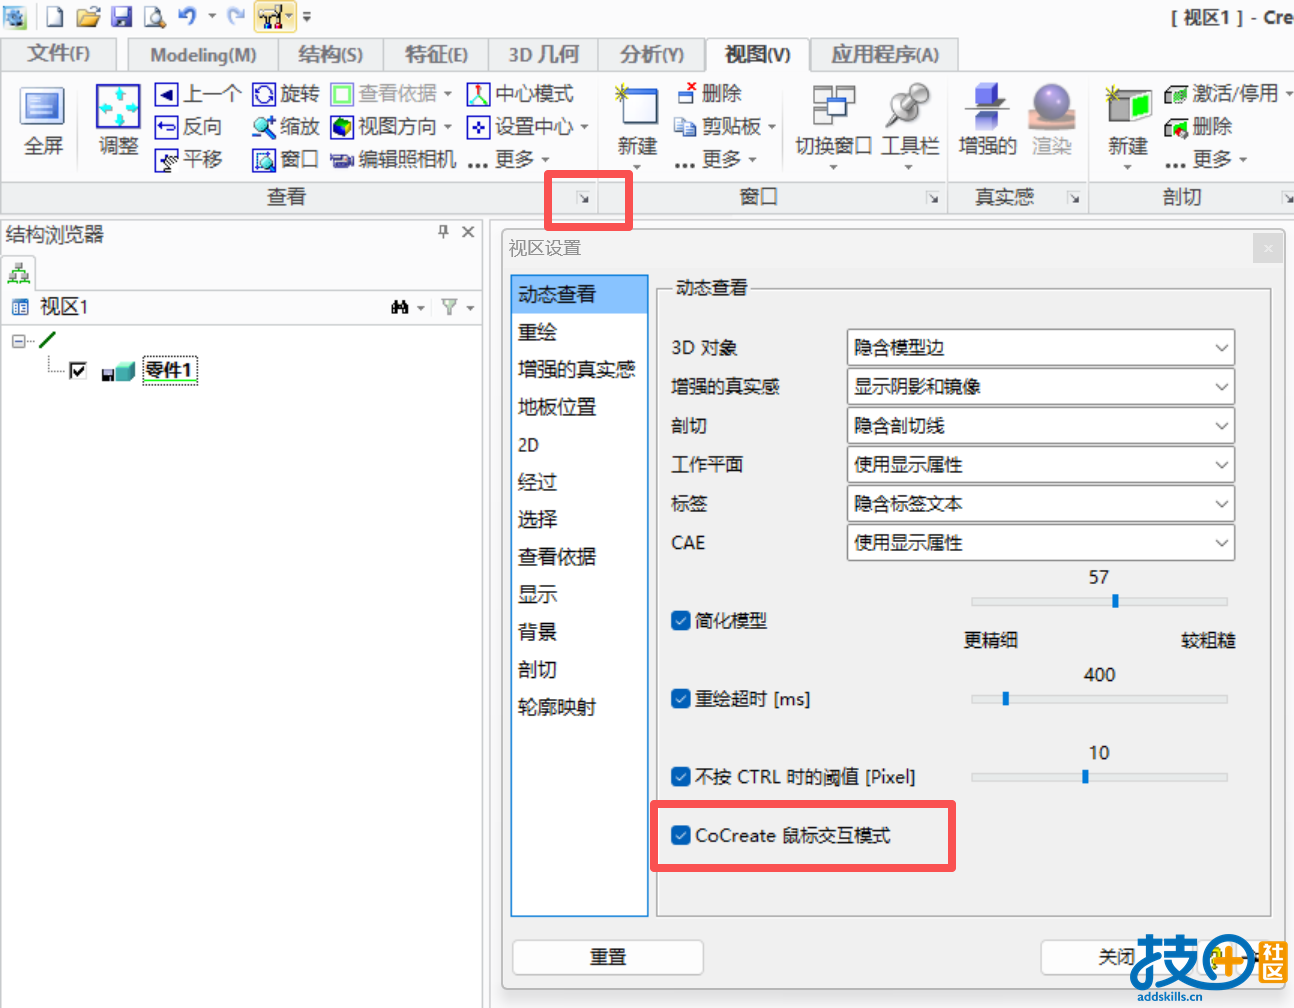Click the 激活/停用 clipping icon
This screenshot has height=1008, width=1294.
(x=1176, y=95)
